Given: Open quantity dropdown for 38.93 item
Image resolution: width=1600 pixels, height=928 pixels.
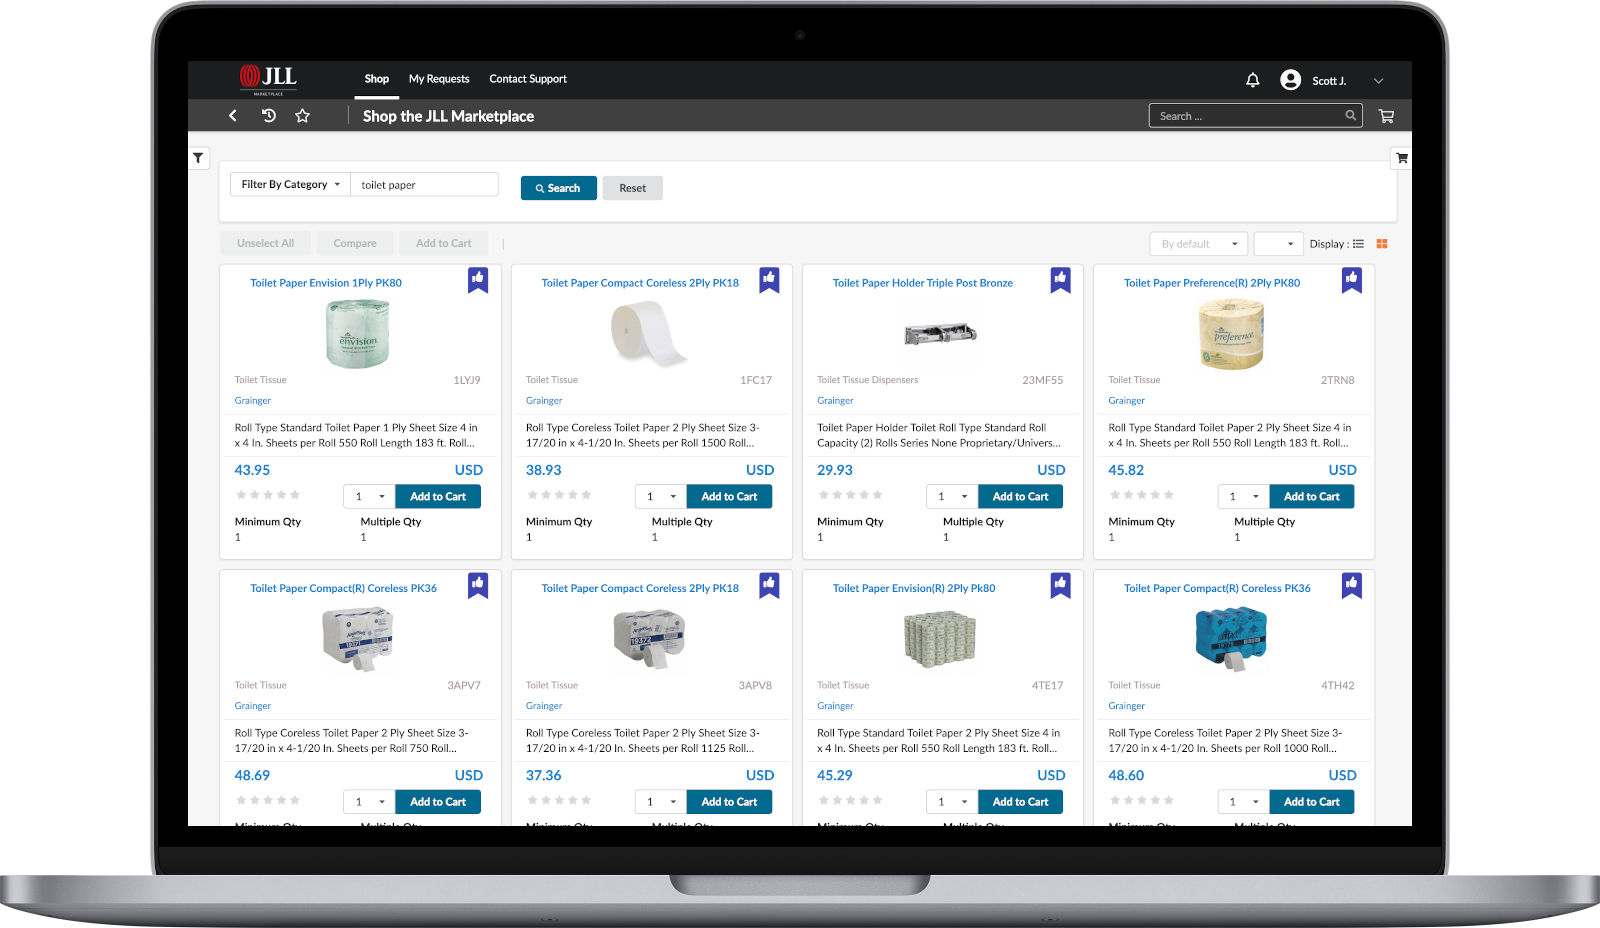Looking at the screenshot, I should (660, 497).
